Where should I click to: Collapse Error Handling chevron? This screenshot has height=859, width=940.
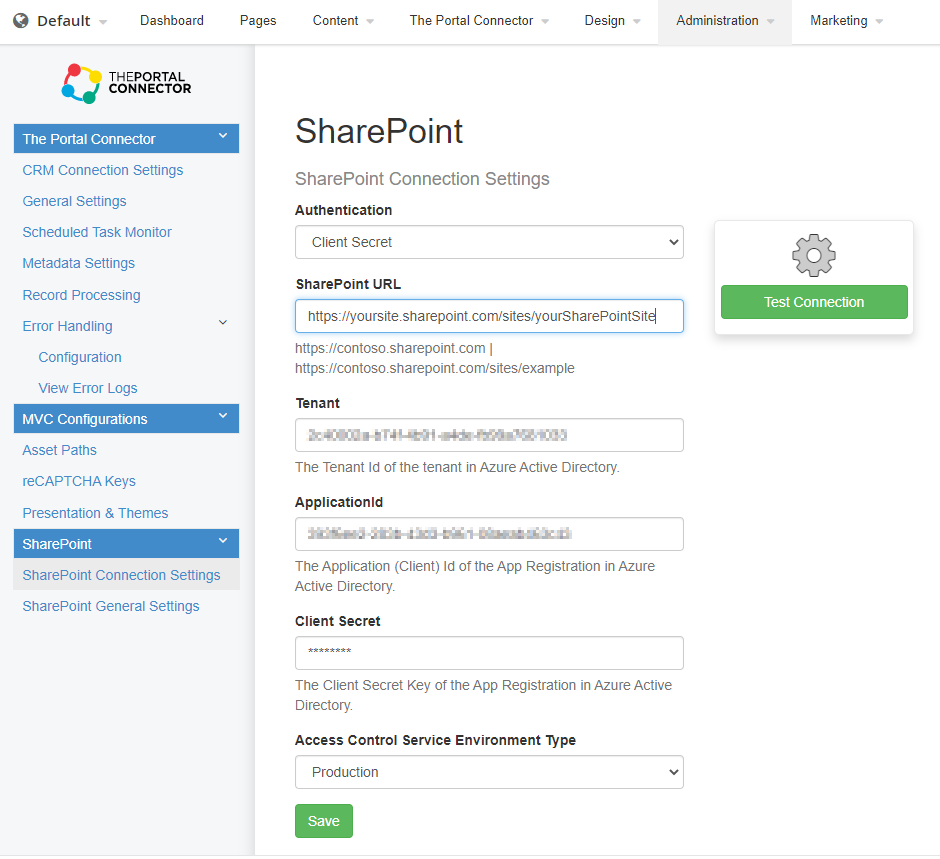[x=223, y=323]
